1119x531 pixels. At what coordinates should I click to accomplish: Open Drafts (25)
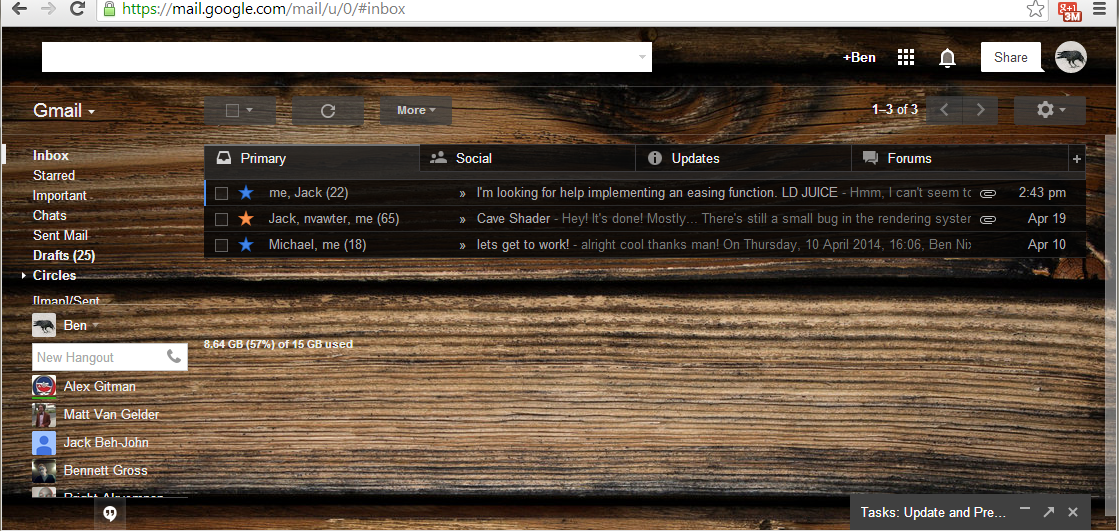tap(64, 256)
